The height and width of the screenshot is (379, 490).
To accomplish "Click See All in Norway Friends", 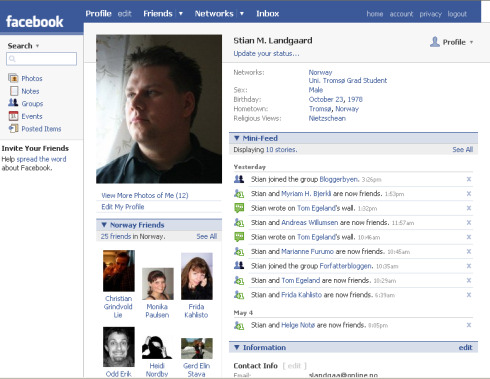I will (x=207, y=236).
